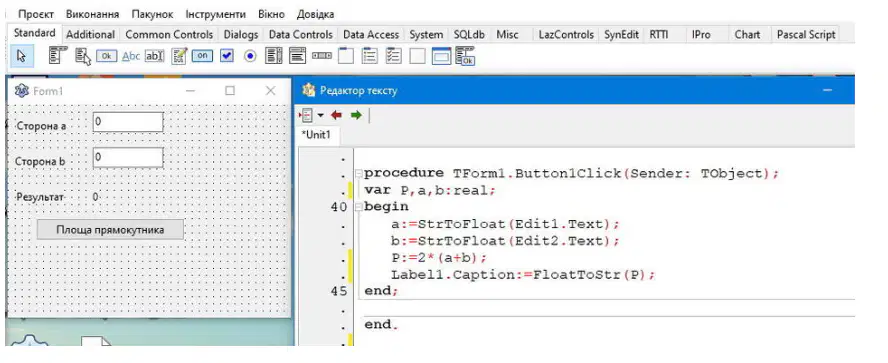
Task: Pick the TComboBox component icon
Action: click(x=298, y=56)
